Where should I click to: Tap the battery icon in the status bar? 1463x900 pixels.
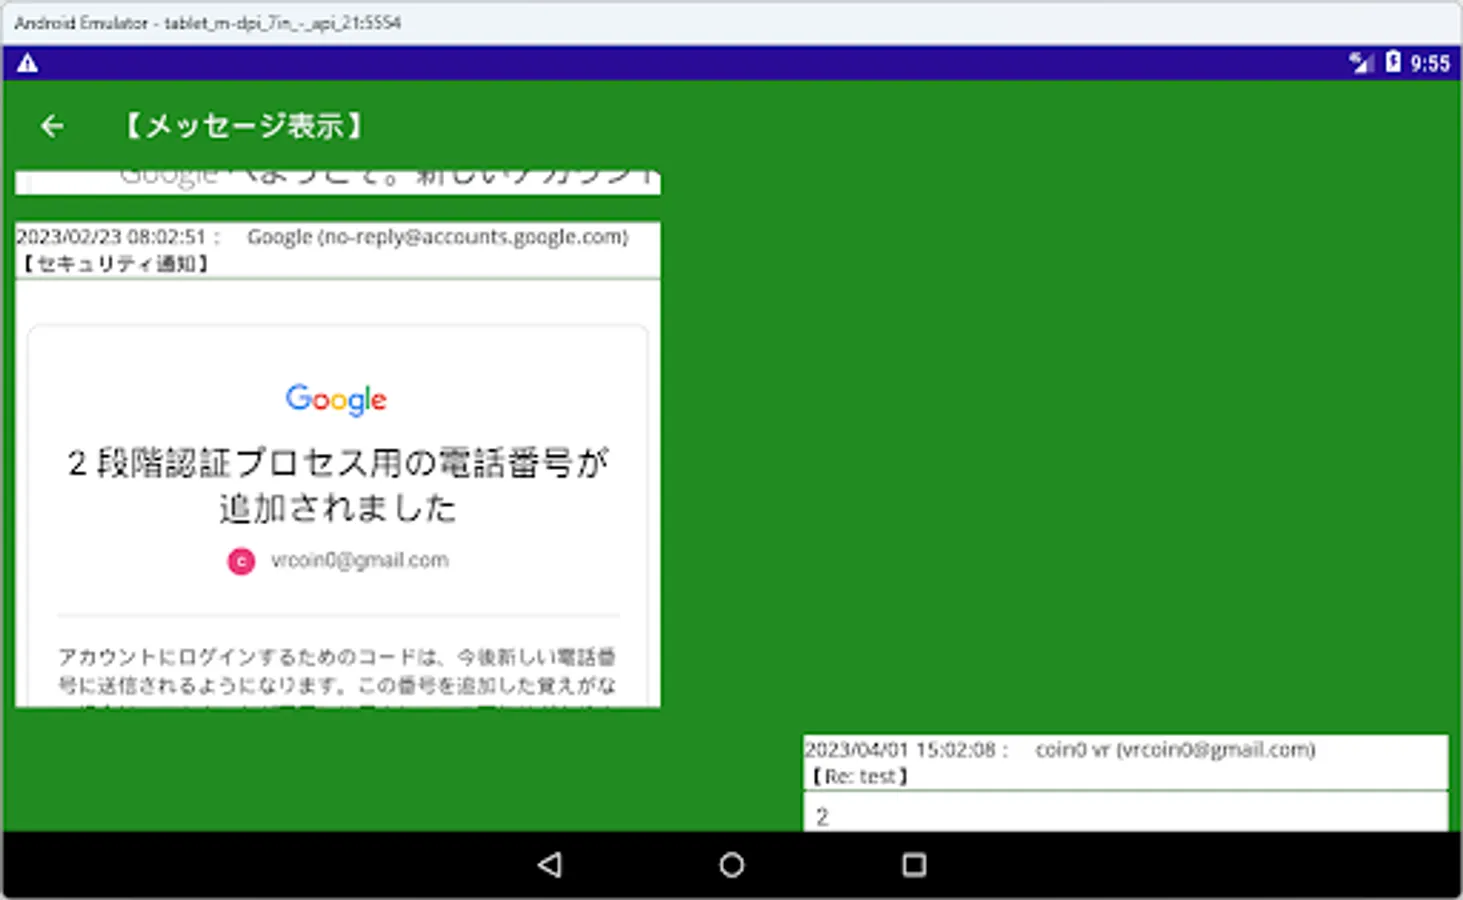point(1393,62)
